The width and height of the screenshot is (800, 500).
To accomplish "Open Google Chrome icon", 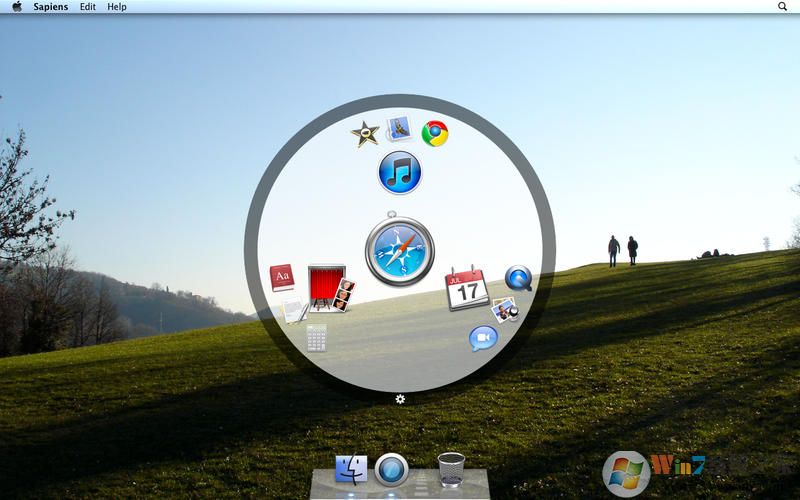I will pyautogui.click(x=435, y=134).
